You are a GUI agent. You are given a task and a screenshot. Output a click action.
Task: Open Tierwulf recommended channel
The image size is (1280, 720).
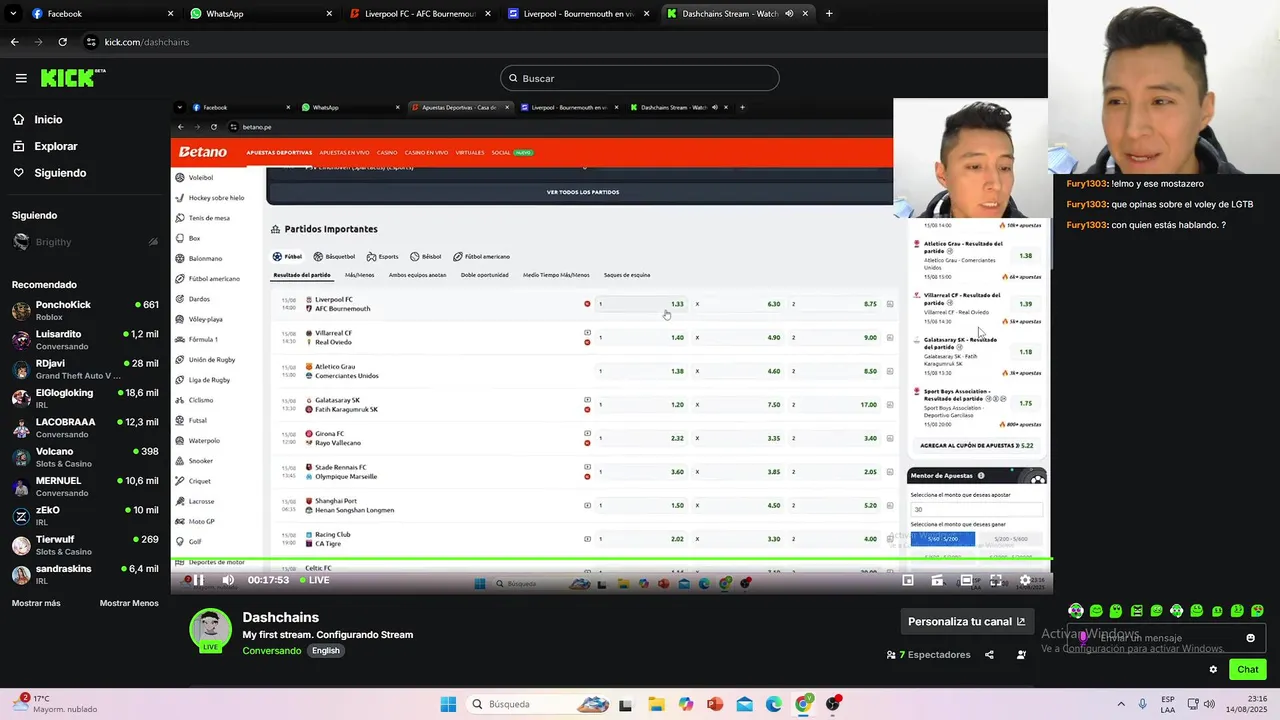coord(85,545)
